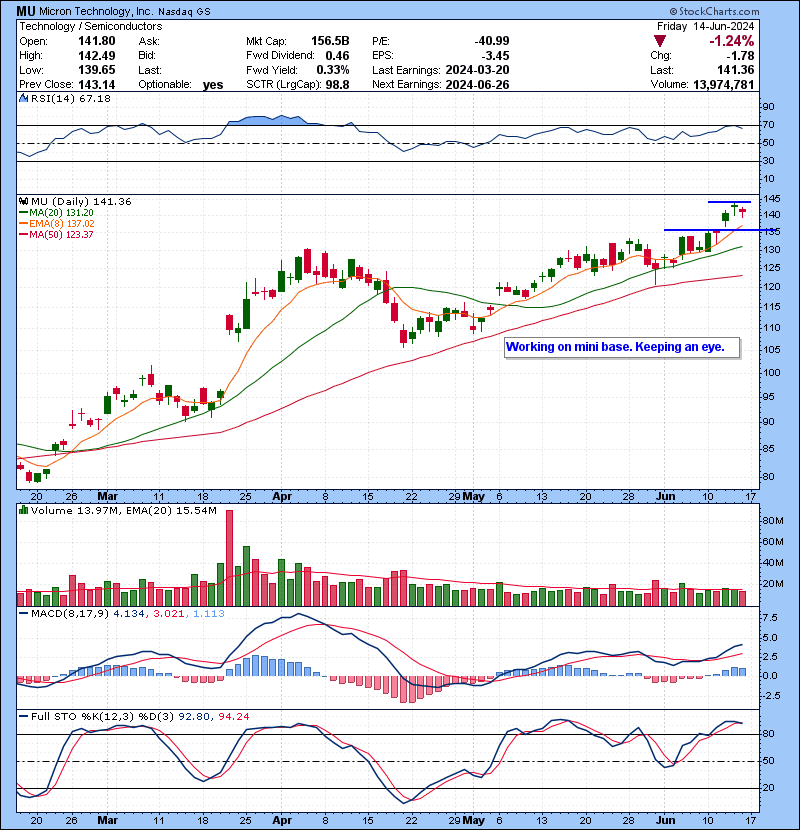Click the Open value 141.80
Image resolution: width=800 pixels, height=830 pixels.
pos(96,41)
